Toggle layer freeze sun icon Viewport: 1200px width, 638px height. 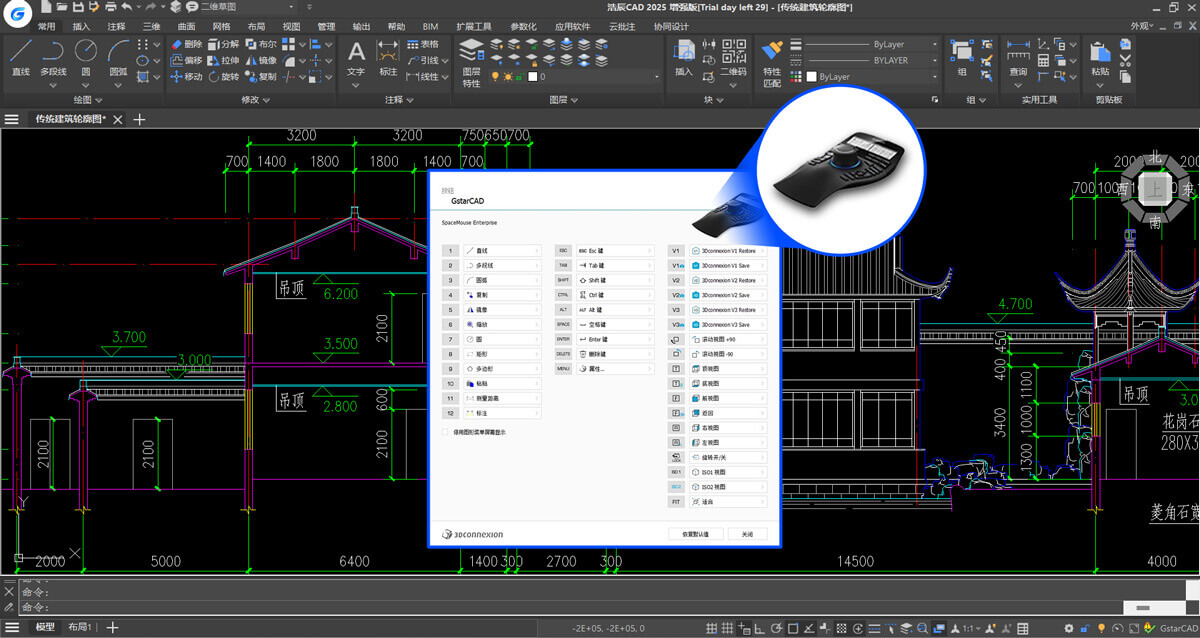point(507,77)
